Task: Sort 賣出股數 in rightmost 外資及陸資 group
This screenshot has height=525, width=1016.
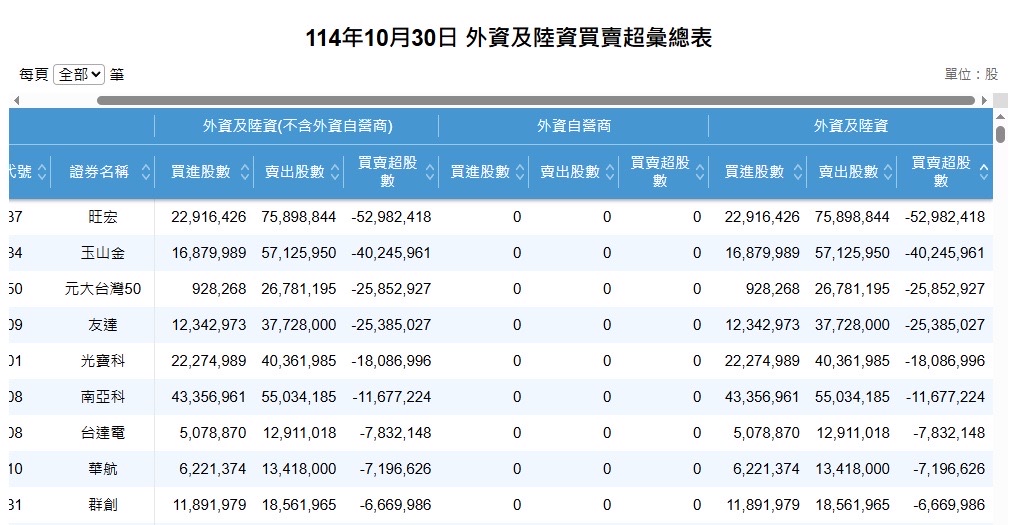Action: click(890, 172)
